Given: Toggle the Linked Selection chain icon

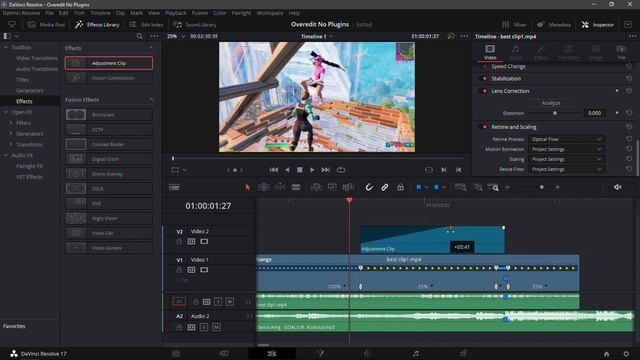Looking at the screenshot, I should click(x=384, y=187).
